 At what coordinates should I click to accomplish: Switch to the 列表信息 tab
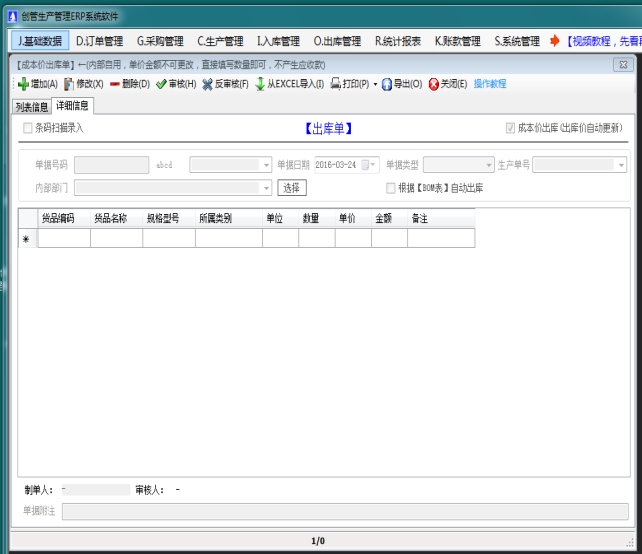pos(31,106)
